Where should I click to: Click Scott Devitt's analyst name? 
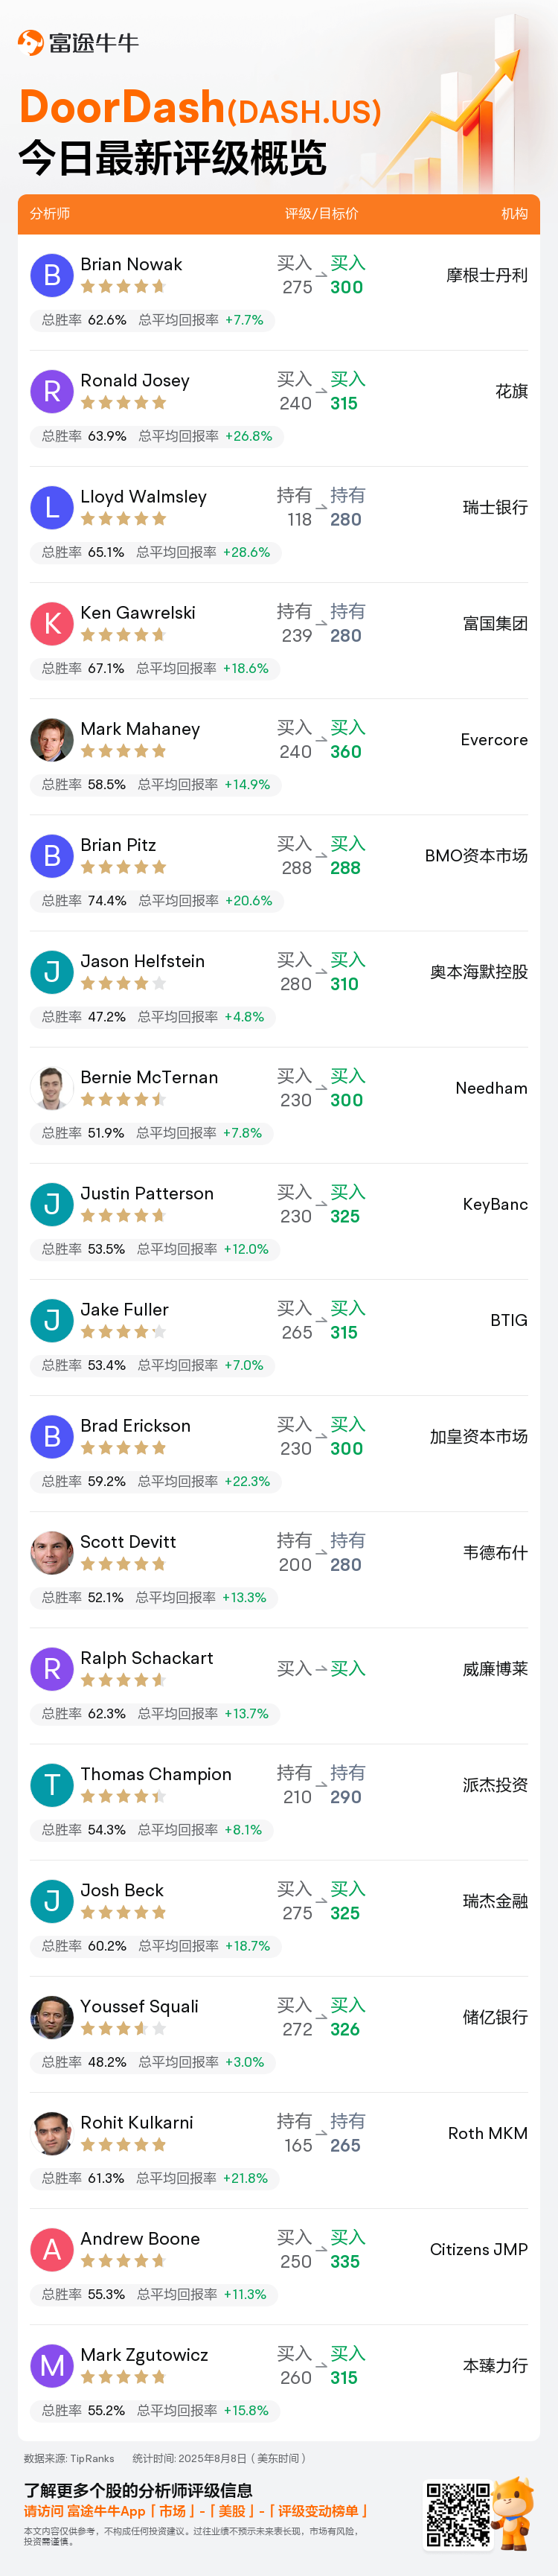(128, 1541)
